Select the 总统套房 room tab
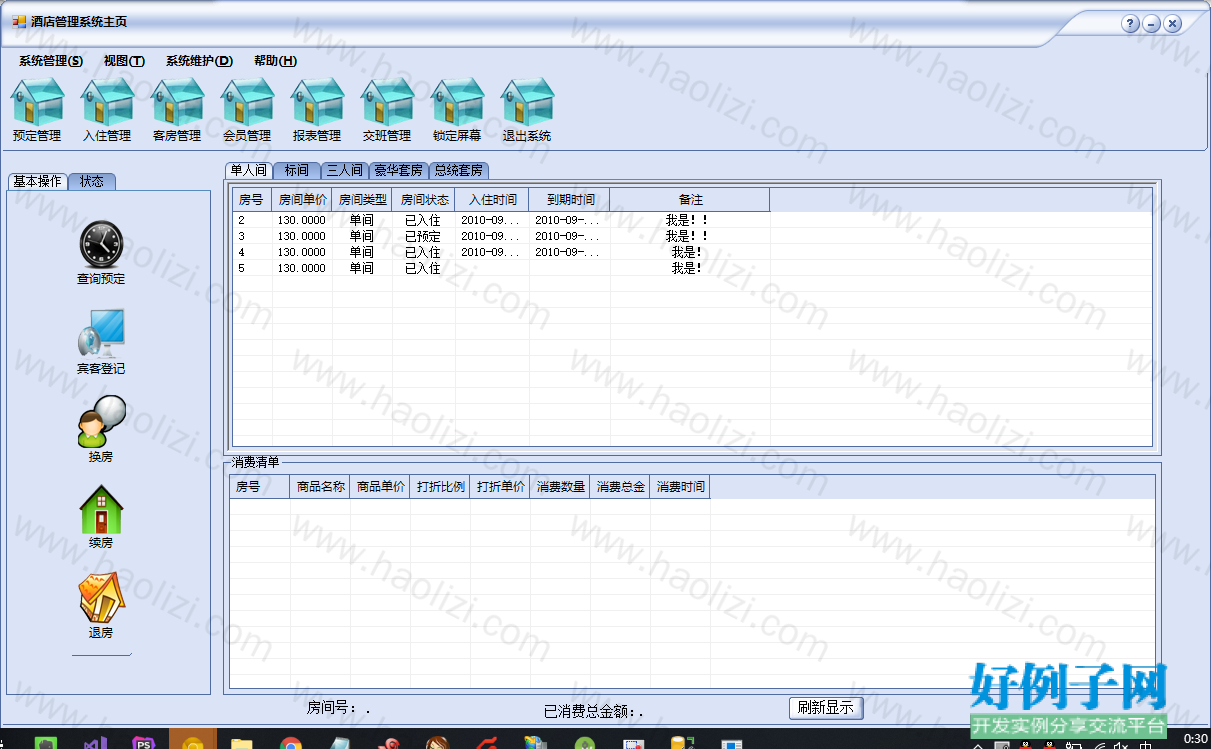Viewport: 1211px width, 749px height. 459,171
